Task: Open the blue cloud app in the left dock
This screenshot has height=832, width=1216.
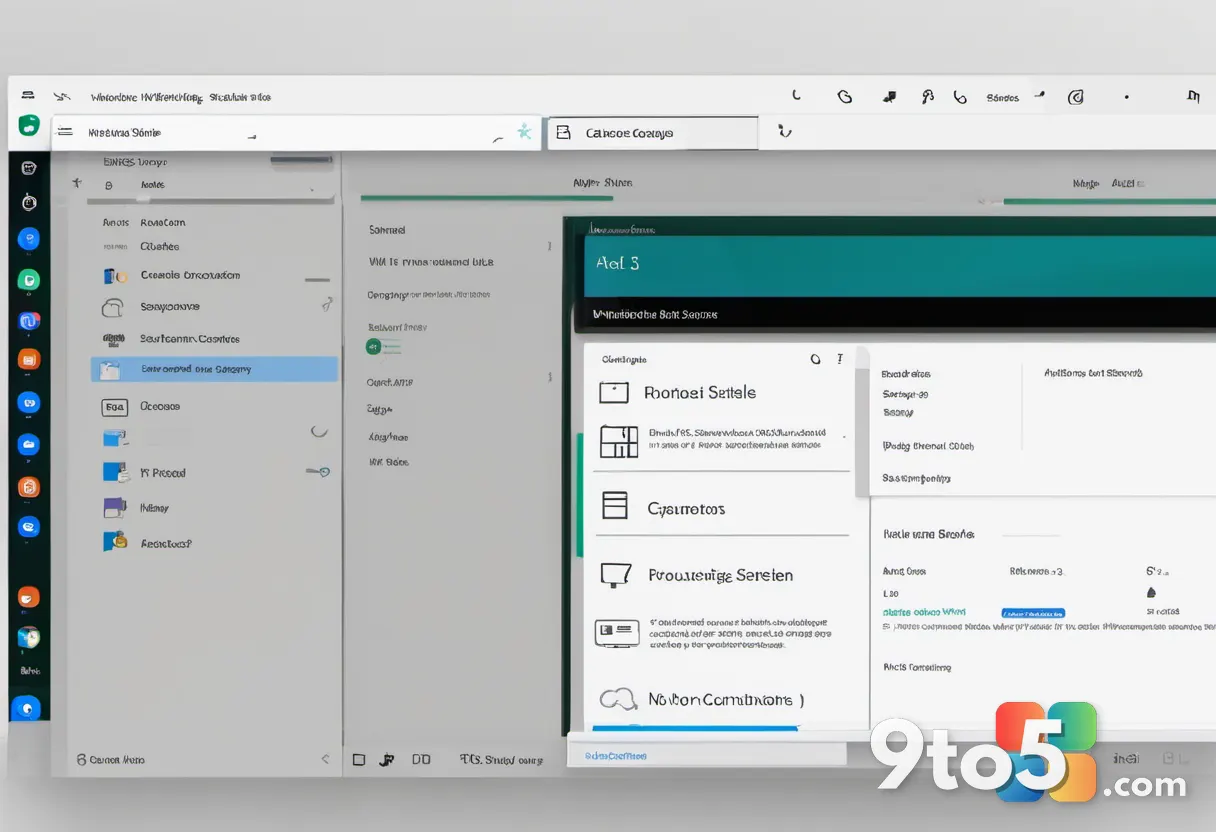Action: coord(29,444)
